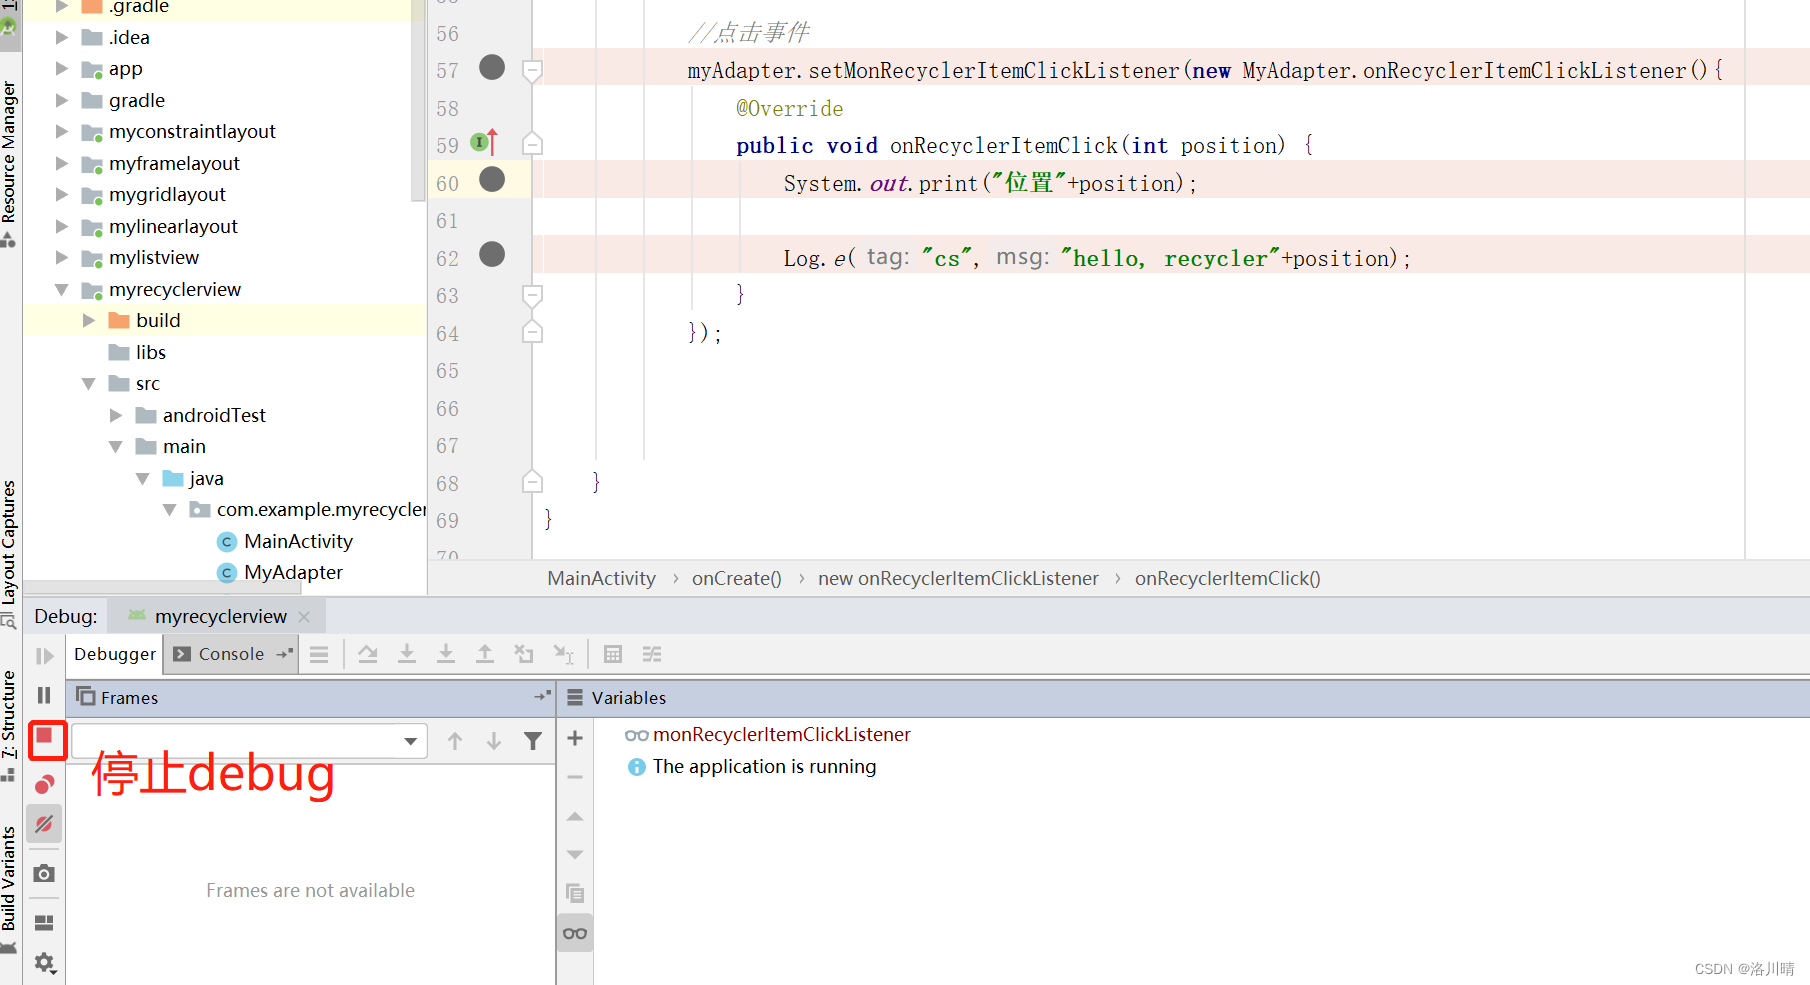Restore debugger layout

coord(44,922)
